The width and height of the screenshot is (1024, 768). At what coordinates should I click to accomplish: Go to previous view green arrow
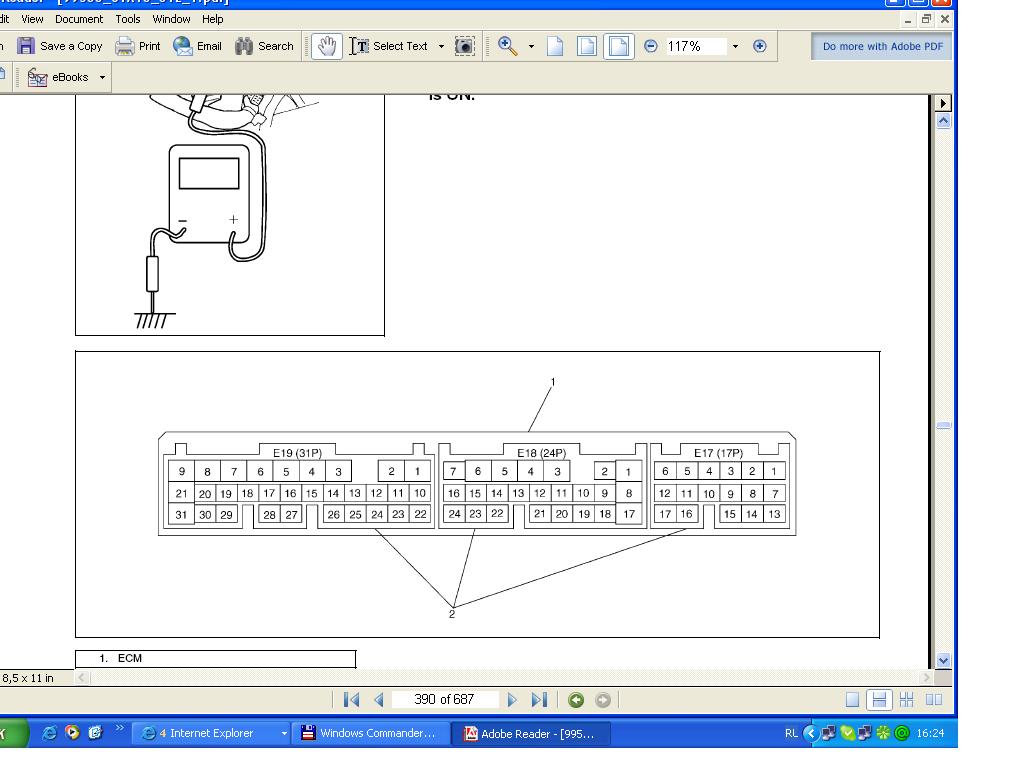click(x=576, y=700)
